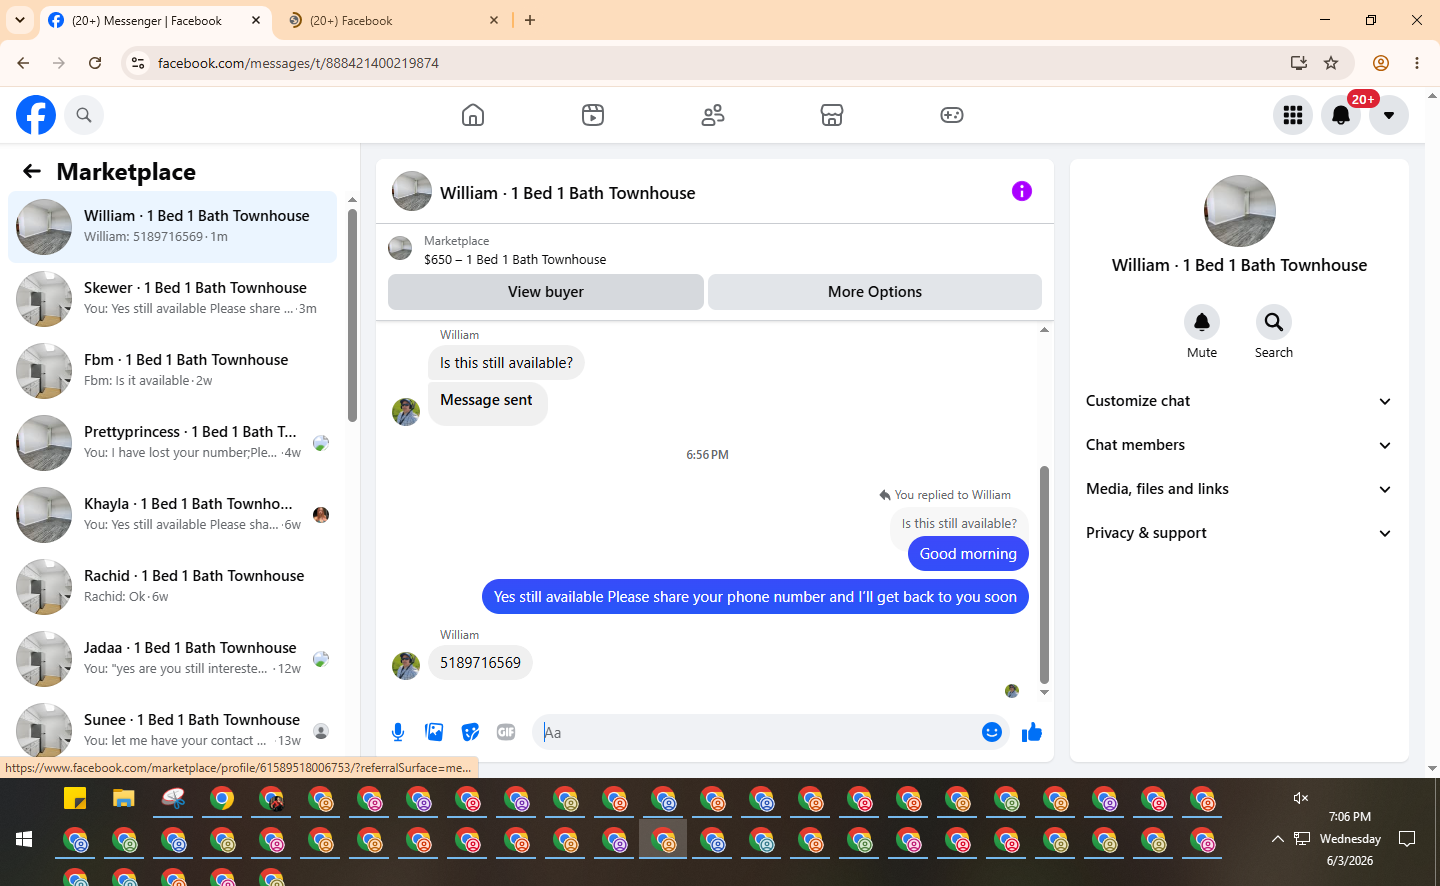
Task: Choose a GIF icon
Action: point(506,732)
